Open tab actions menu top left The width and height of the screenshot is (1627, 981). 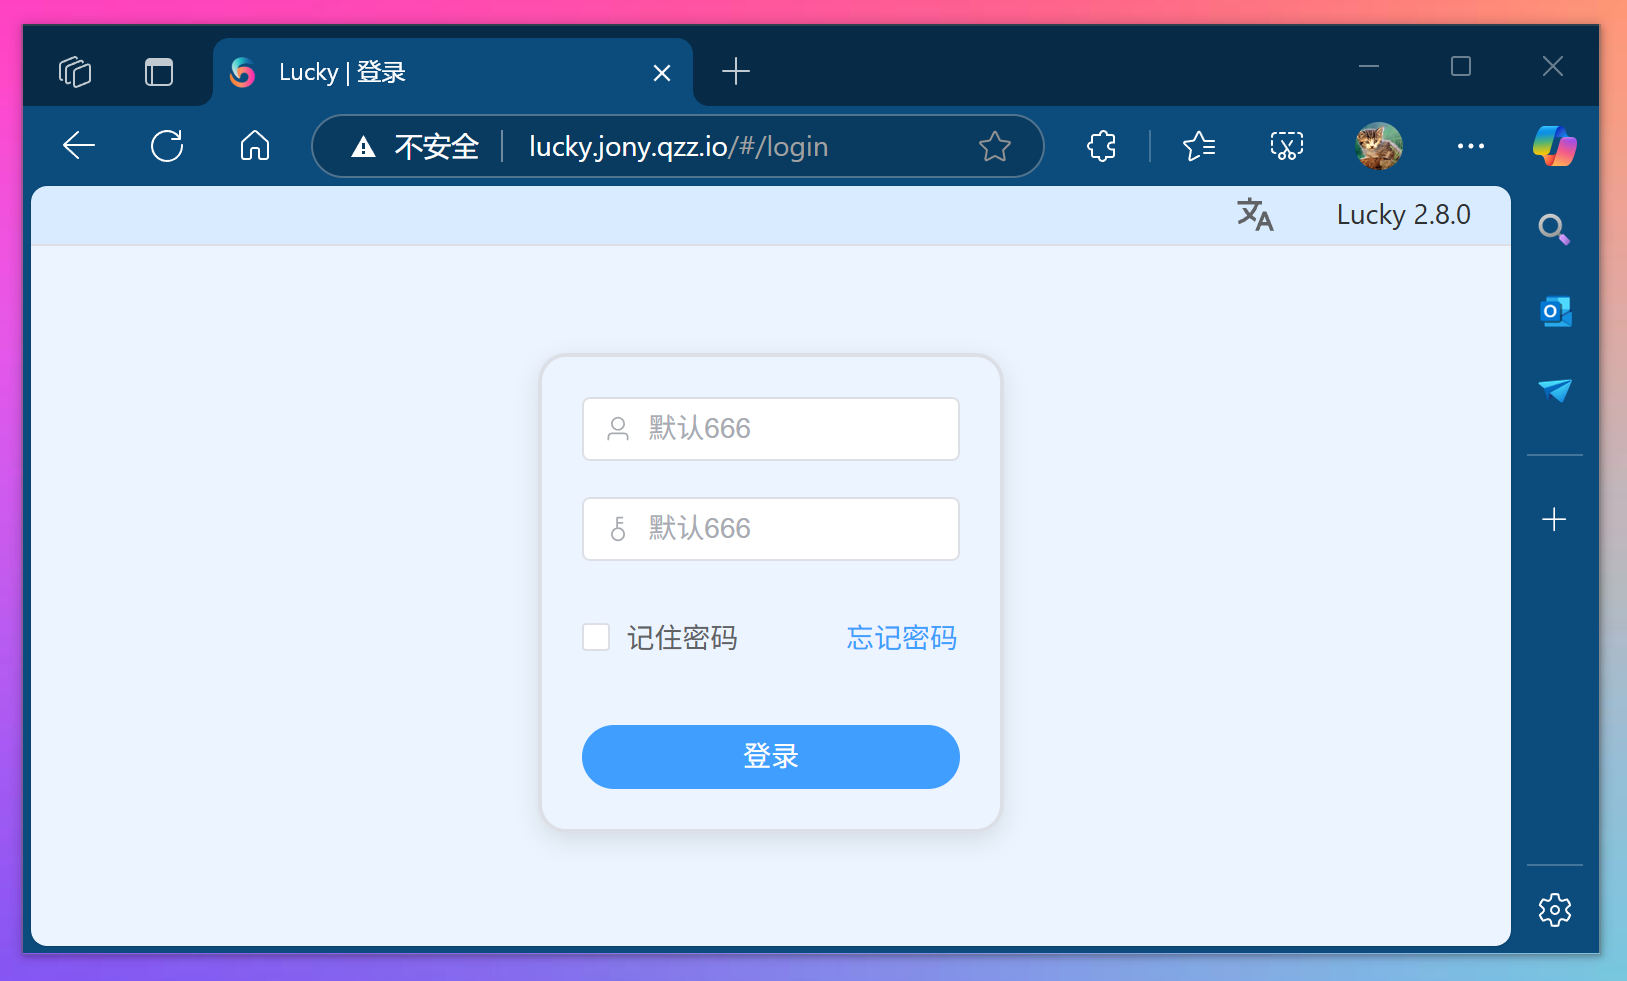point(75,71)
